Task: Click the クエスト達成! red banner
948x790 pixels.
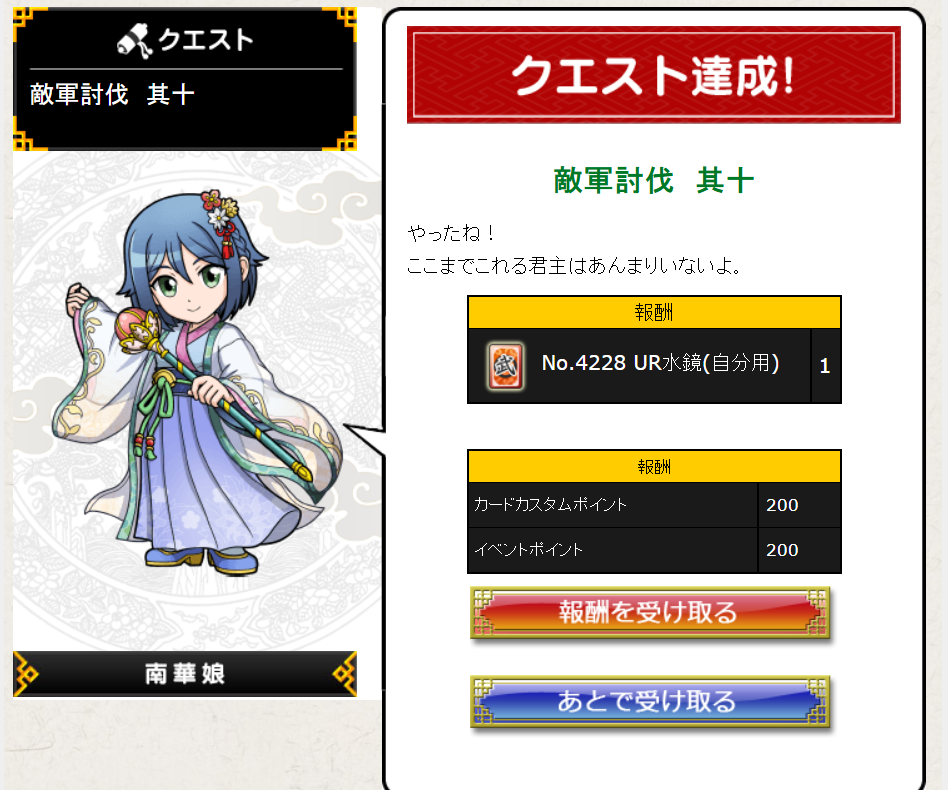Action: click(x=654, y=75)
